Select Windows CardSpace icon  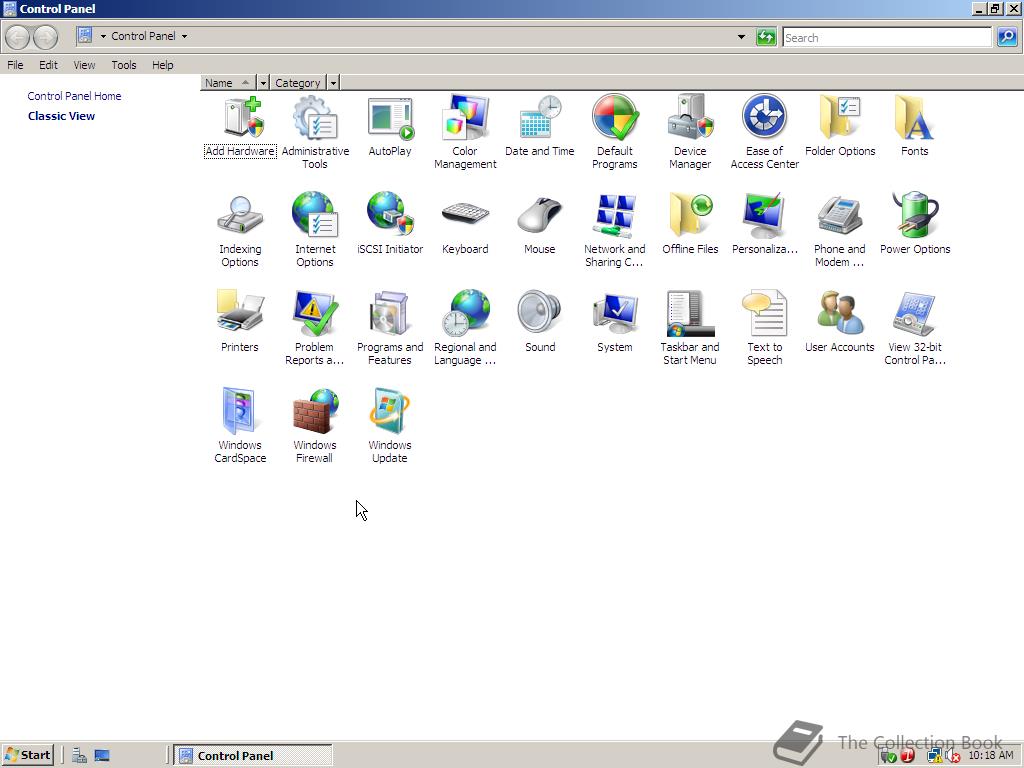240,426
